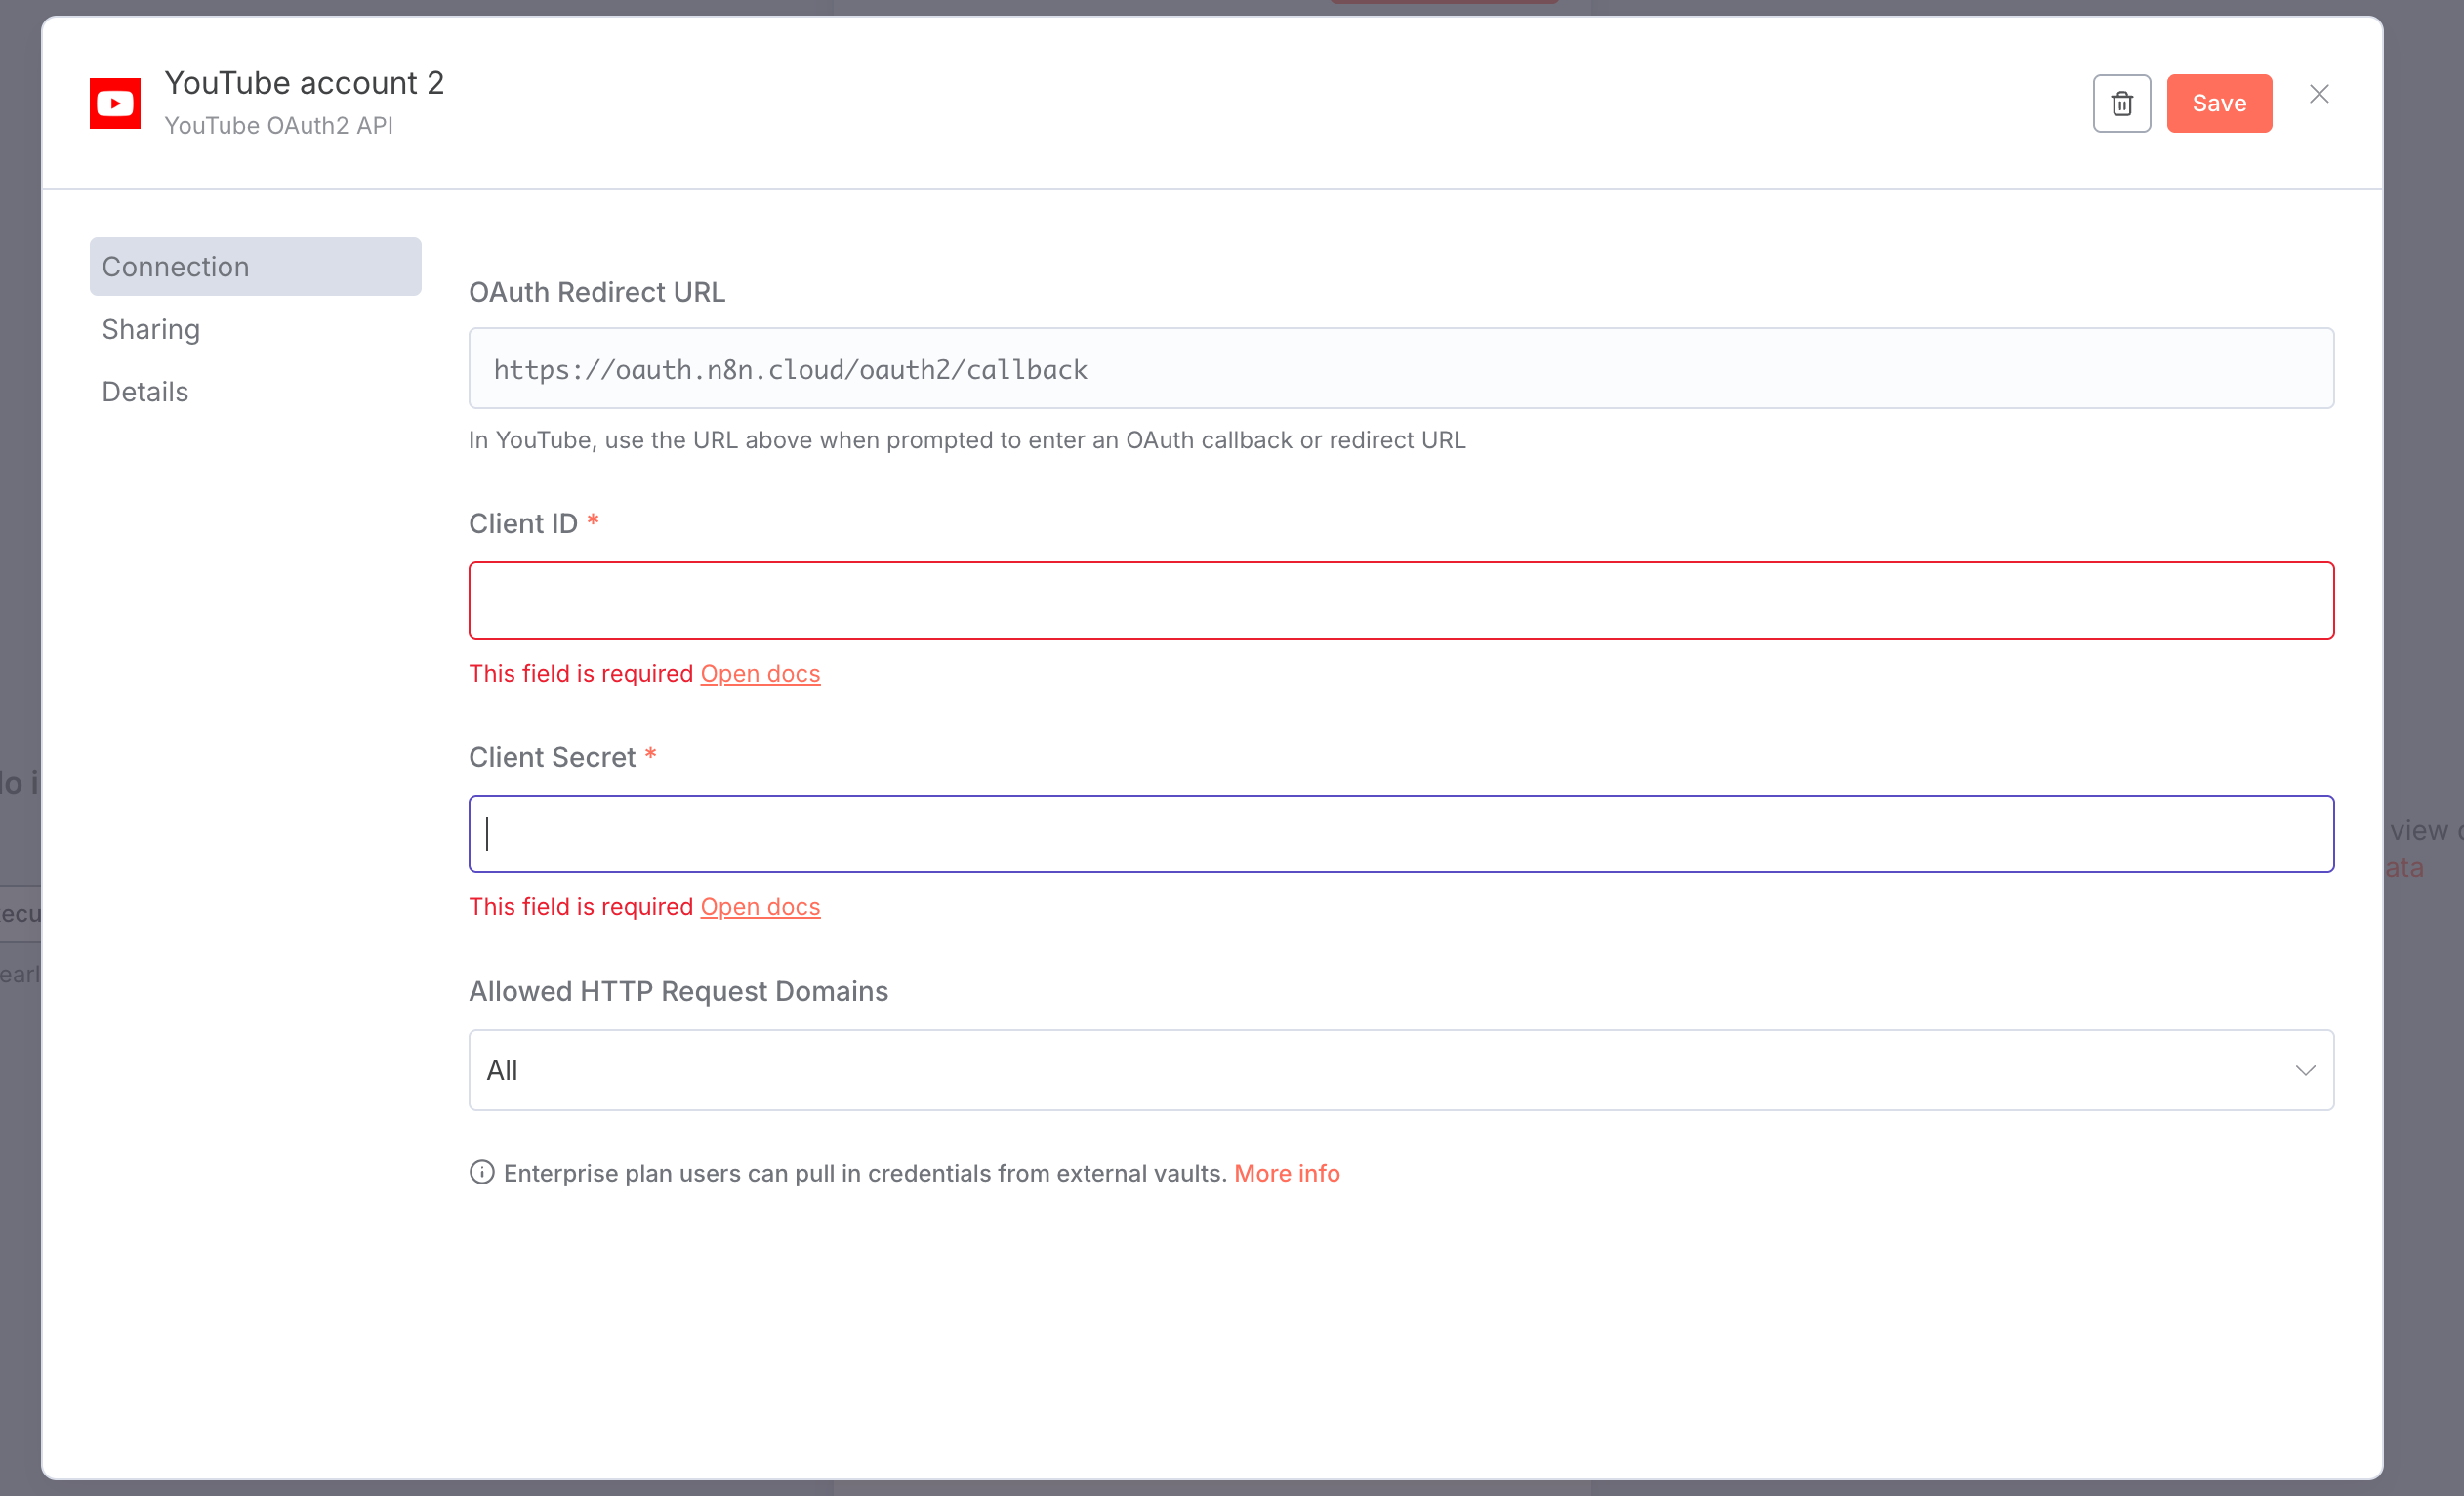Open docs link under Client Secret
This screenshot has height=1496, width=2464.
(760, 906)
